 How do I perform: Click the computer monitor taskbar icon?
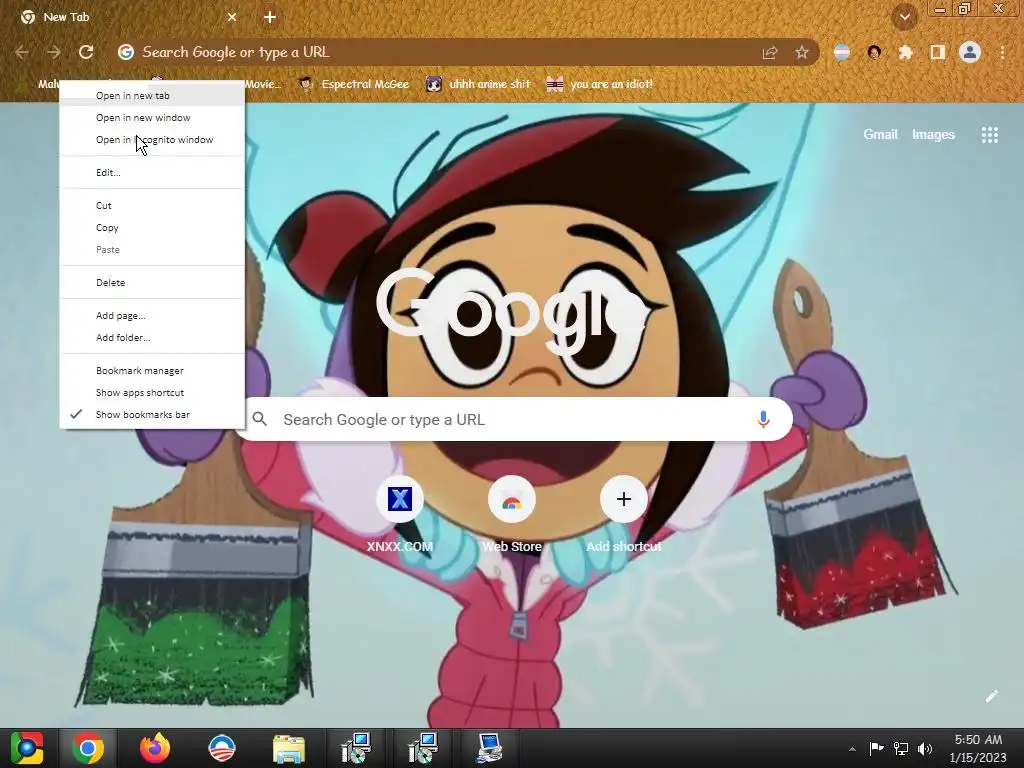(x=488, y=748)
